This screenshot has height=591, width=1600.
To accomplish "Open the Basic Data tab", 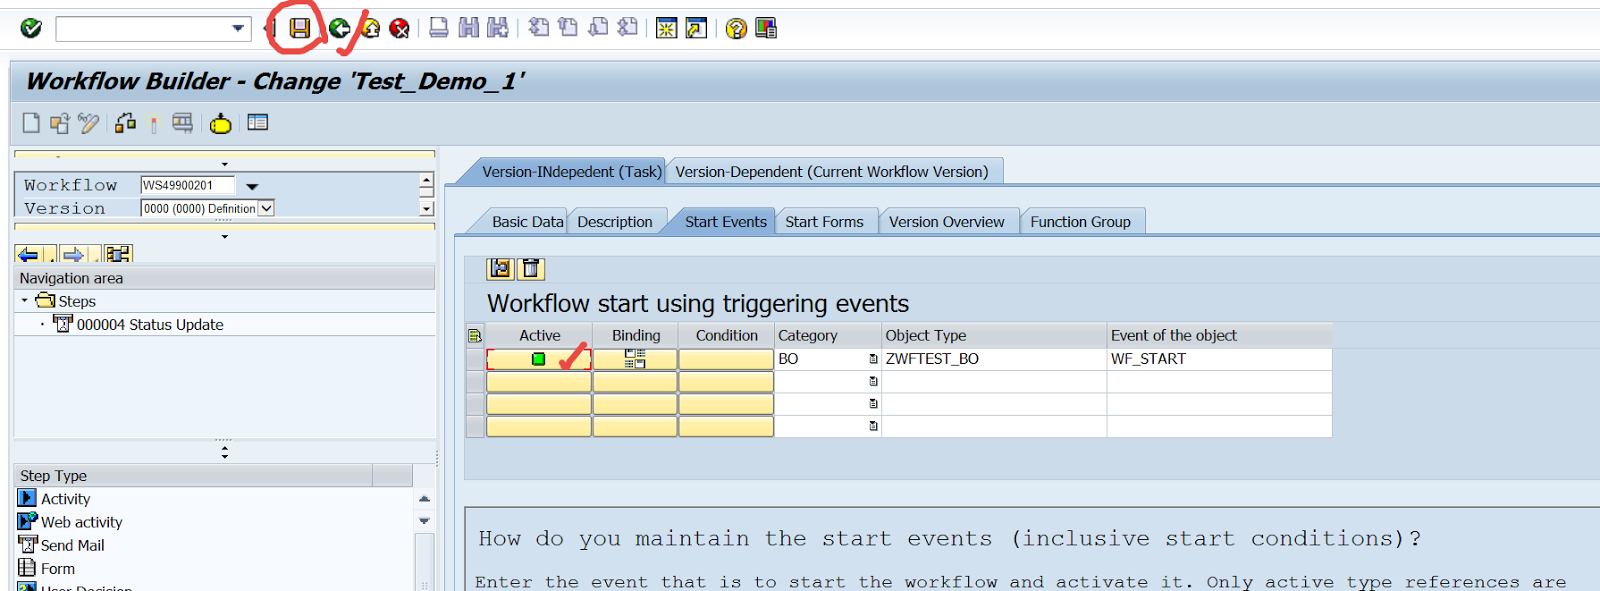I will [x=527, y=222].
